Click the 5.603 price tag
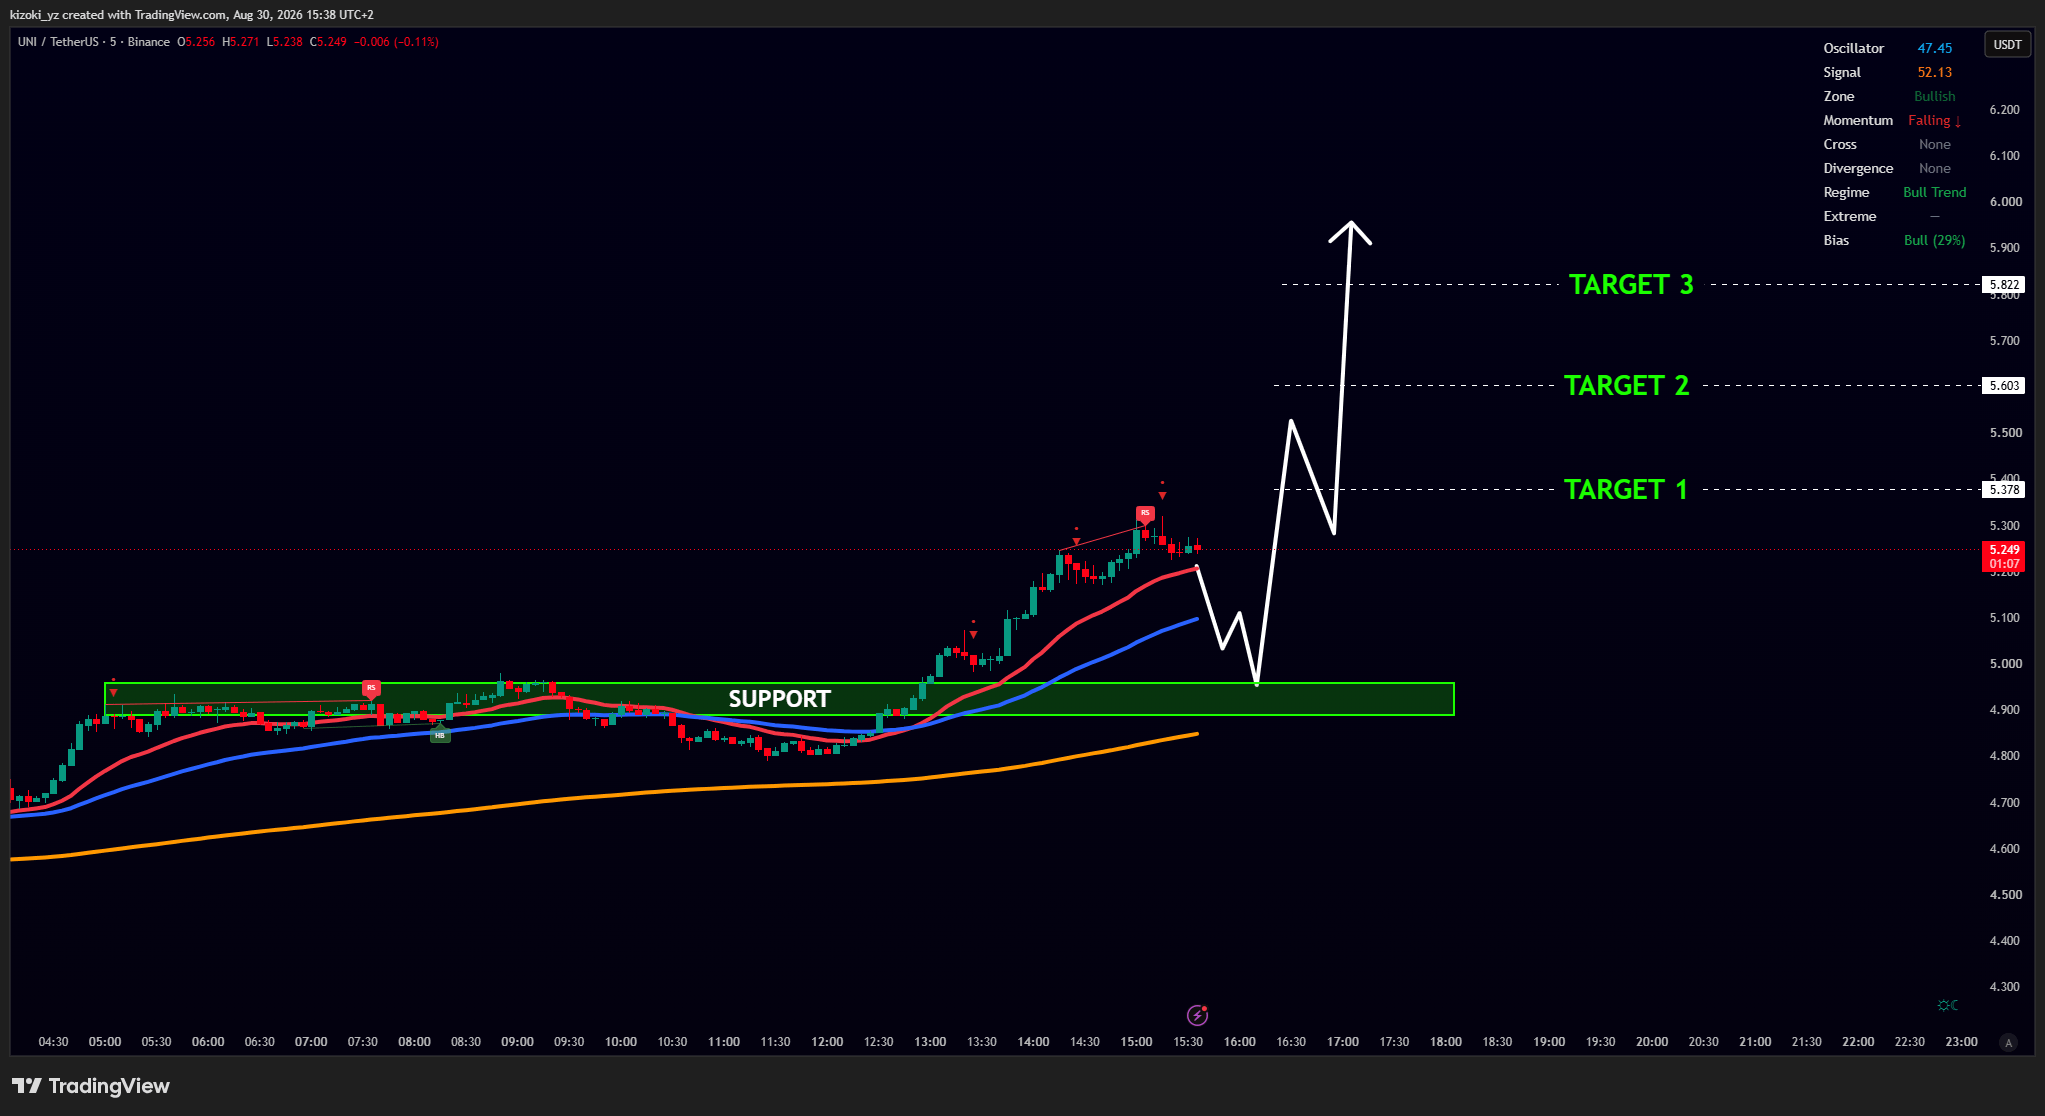This screenshot has width=2045, height=1116. click(2003, 386)
